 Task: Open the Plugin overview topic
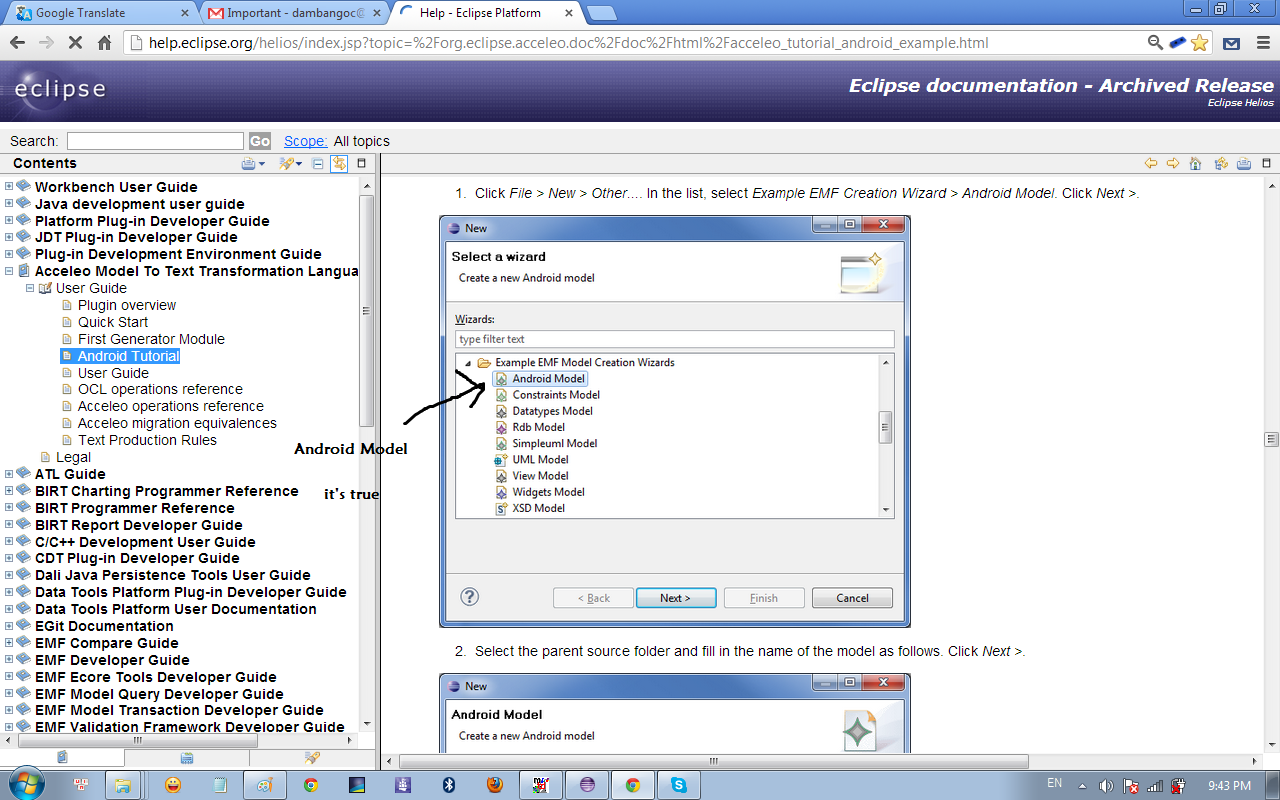127,305
